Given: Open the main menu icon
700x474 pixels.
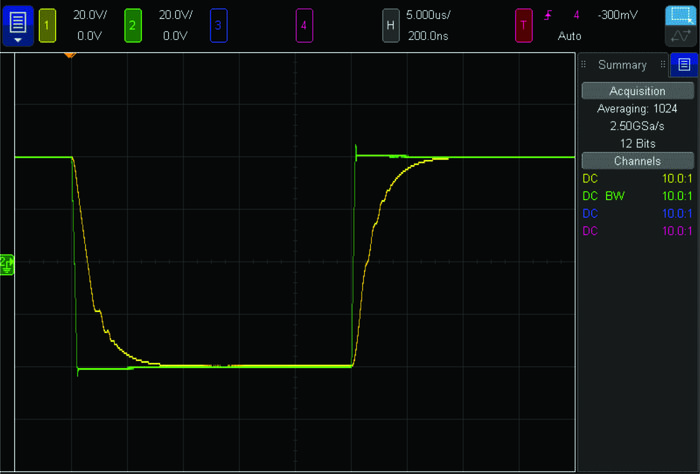Looking at the screenshot, I should tap(17, 24).
